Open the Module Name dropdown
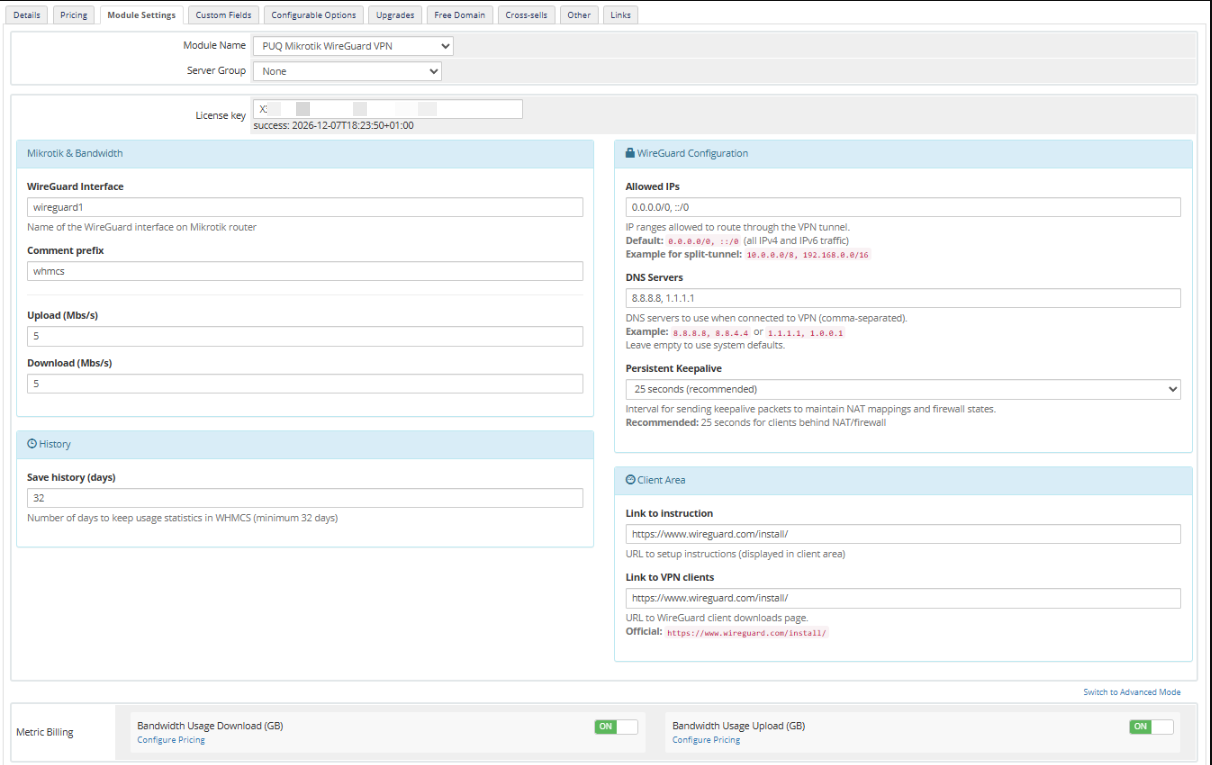 (352, 46)
